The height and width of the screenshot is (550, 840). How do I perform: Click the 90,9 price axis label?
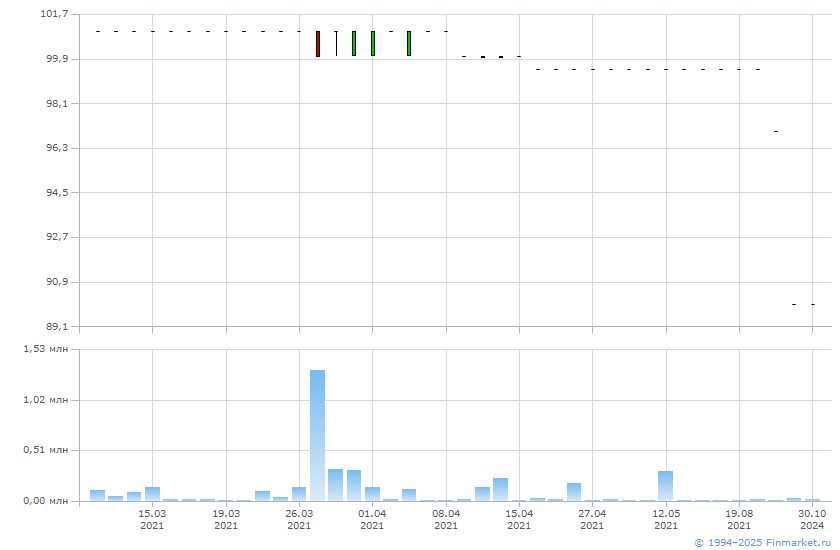coord(57,282)
